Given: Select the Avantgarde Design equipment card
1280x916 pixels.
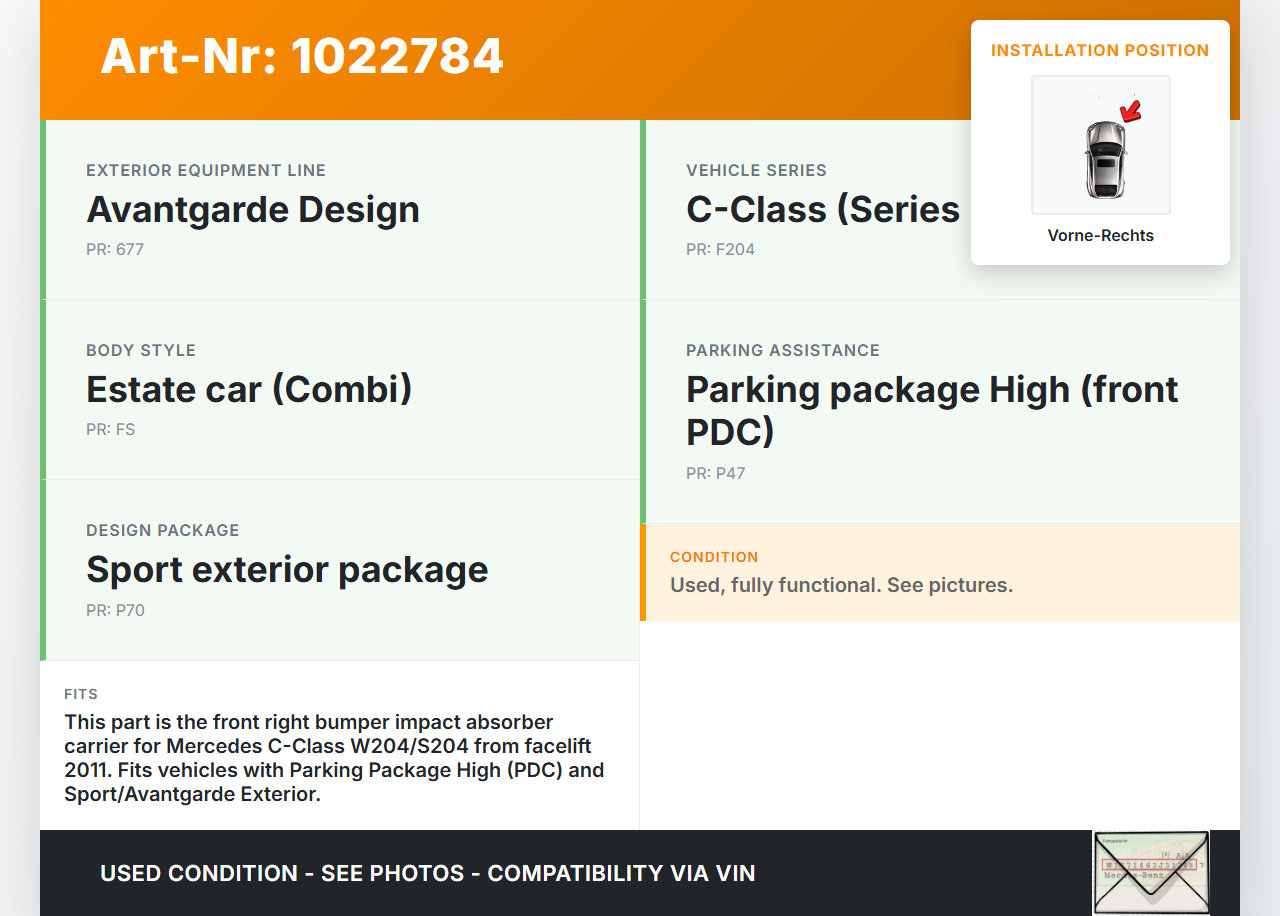Looking at the screenshot, I should coord(341,210).
